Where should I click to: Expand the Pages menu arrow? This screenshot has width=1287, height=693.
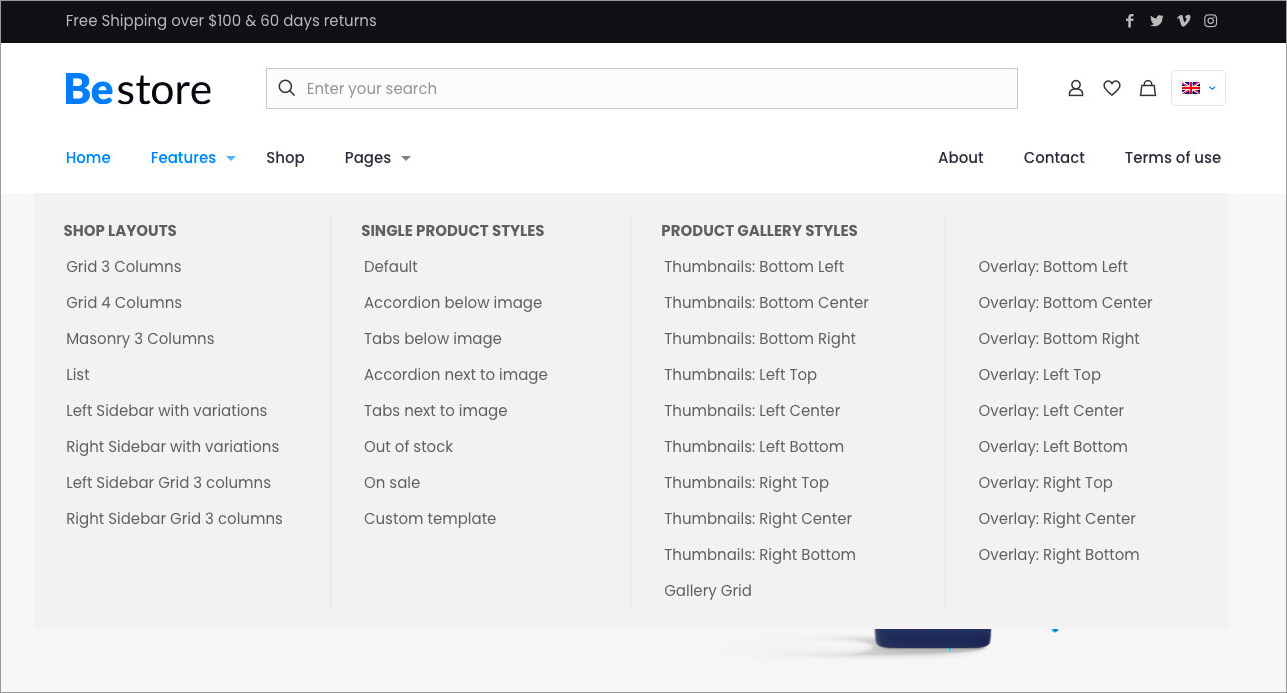(x=406, y=158)
